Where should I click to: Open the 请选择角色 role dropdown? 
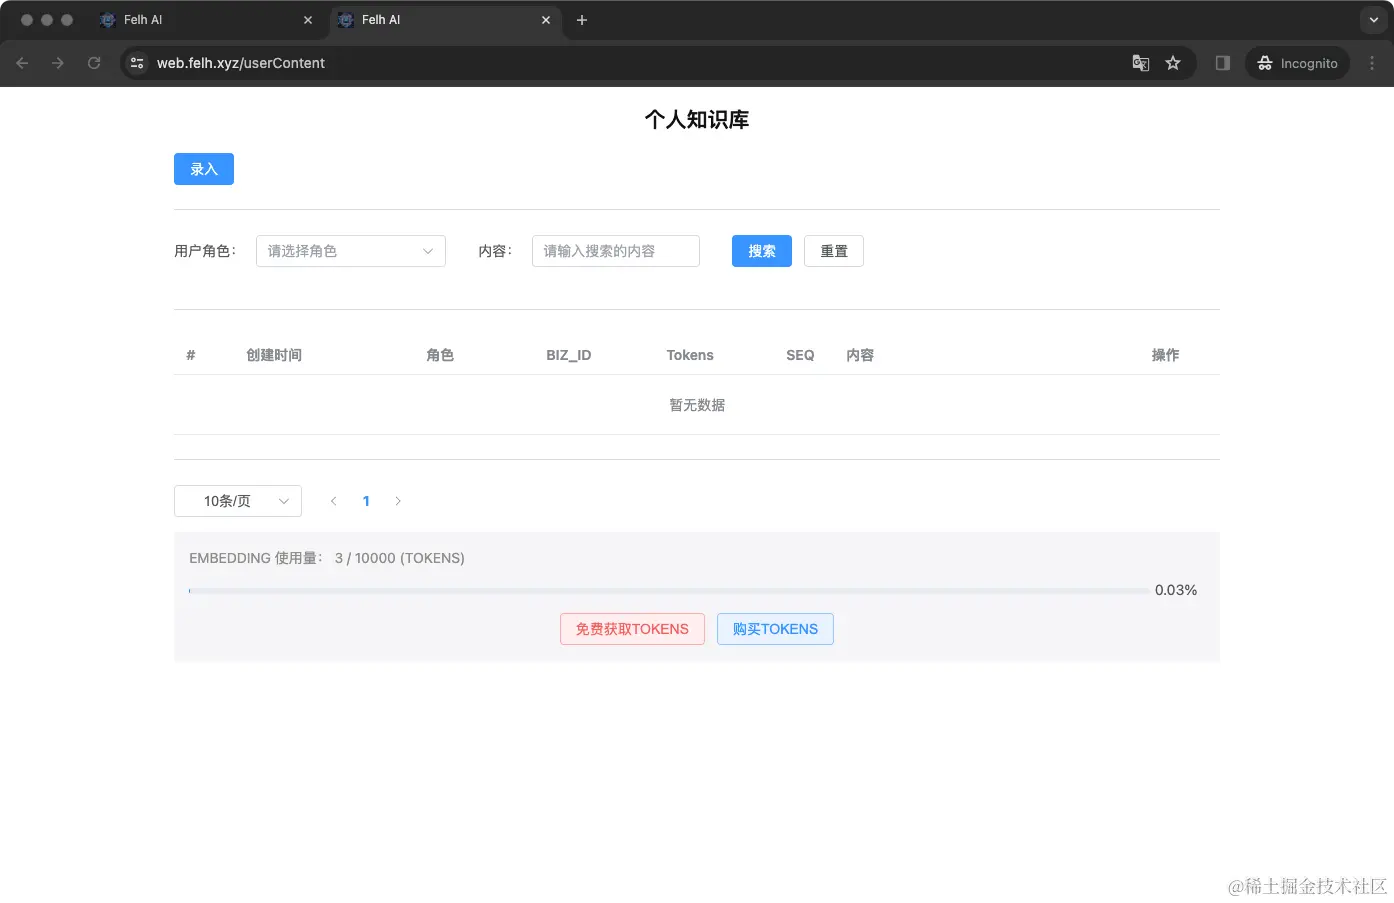[x=350, y=251]
